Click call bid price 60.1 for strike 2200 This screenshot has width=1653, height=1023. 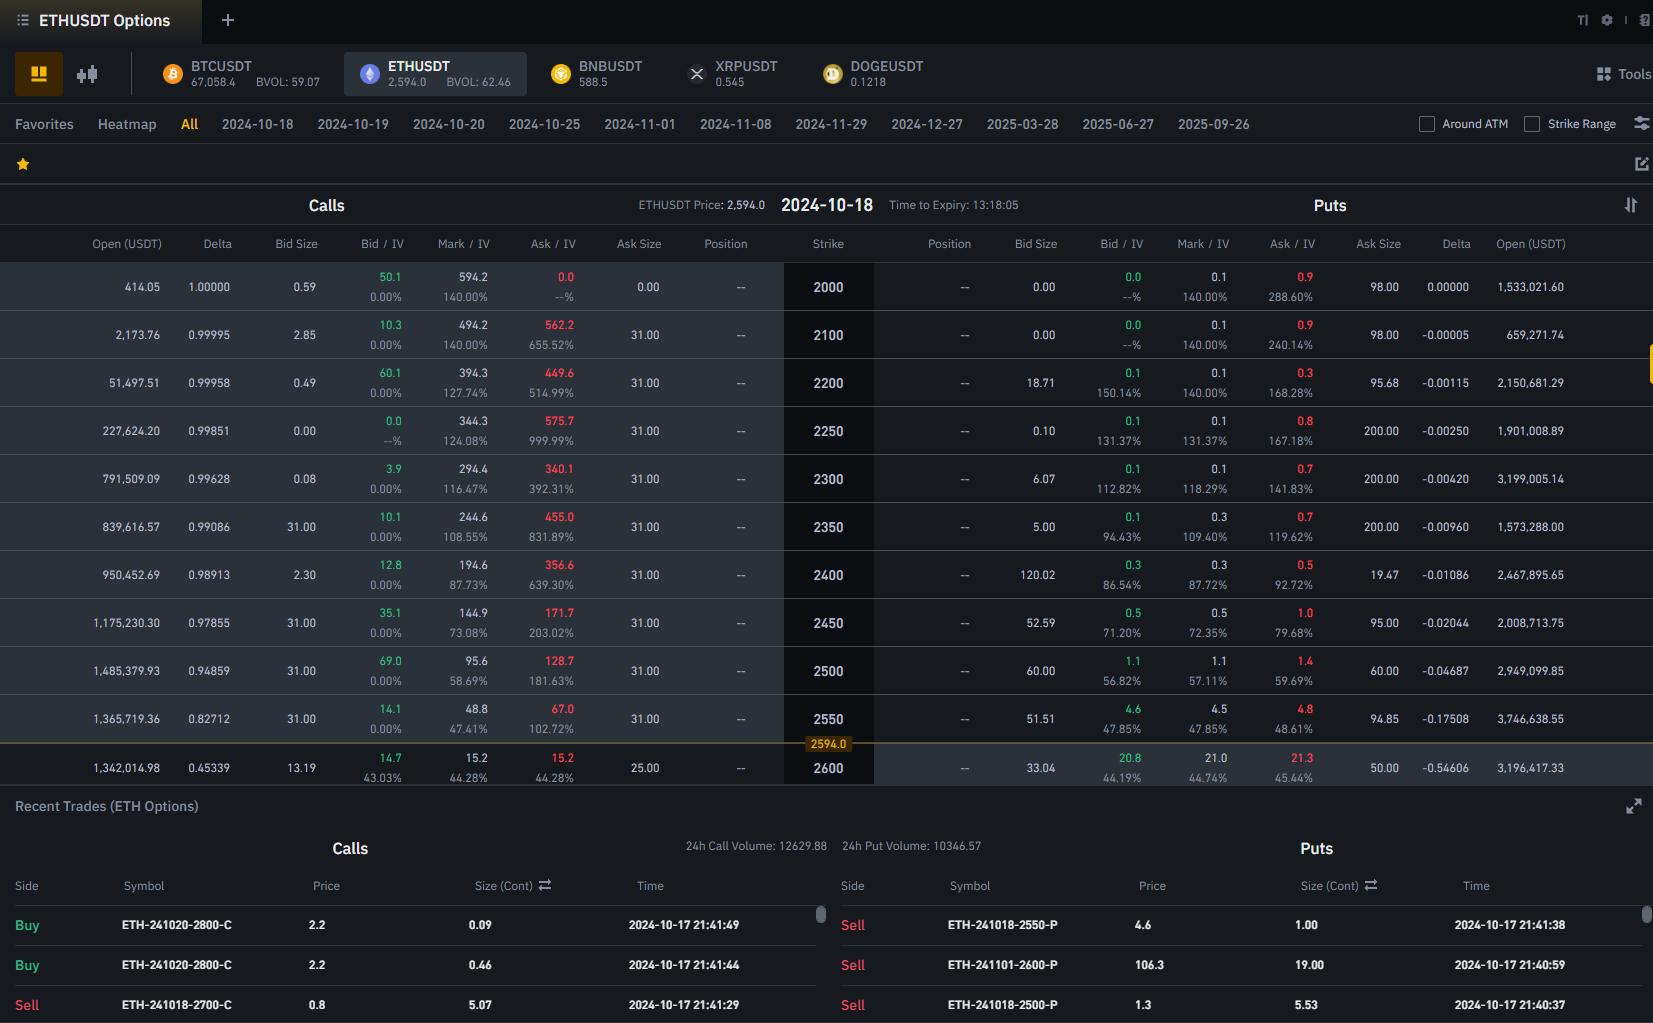pos(390,373)
